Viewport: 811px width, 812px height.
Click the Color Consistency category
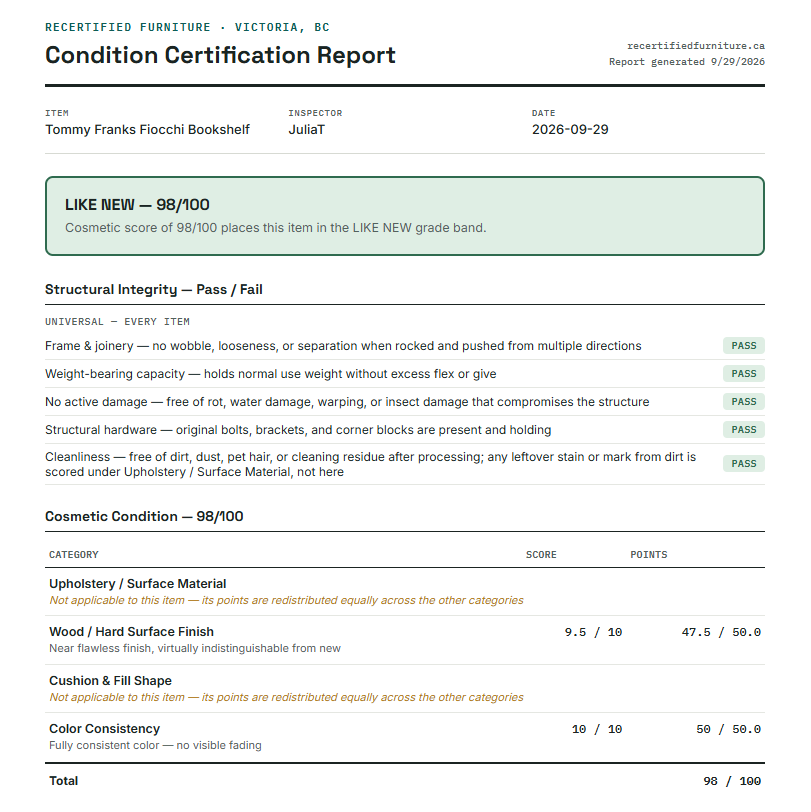(105, 729)
